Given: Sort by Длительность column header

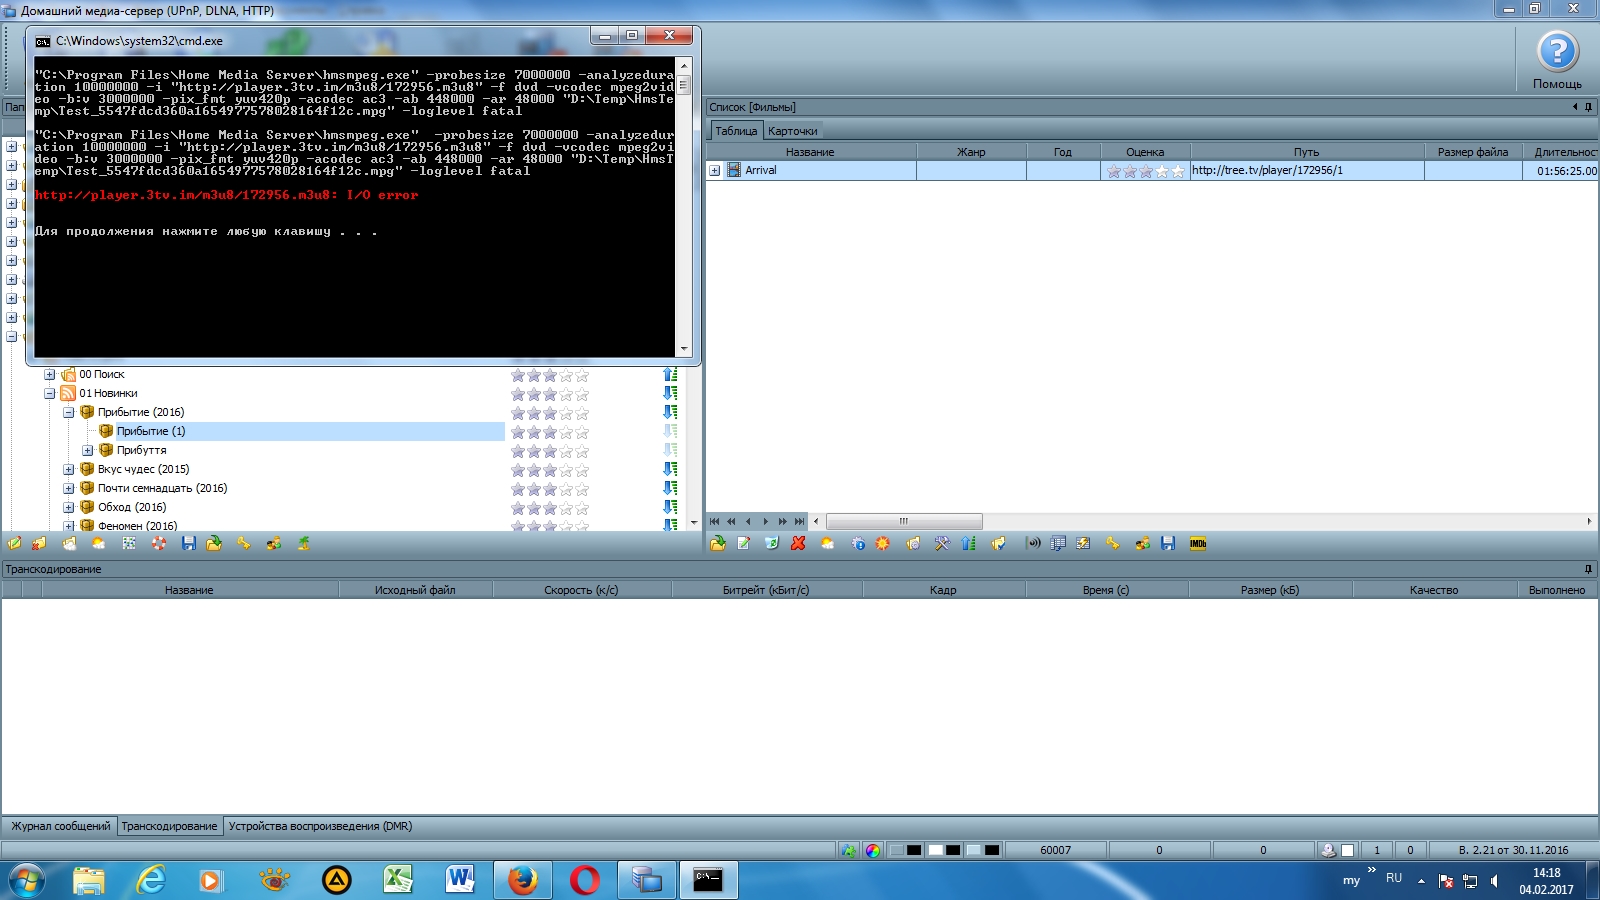Looking at the screenshot, I should [x=1564, y=152].
